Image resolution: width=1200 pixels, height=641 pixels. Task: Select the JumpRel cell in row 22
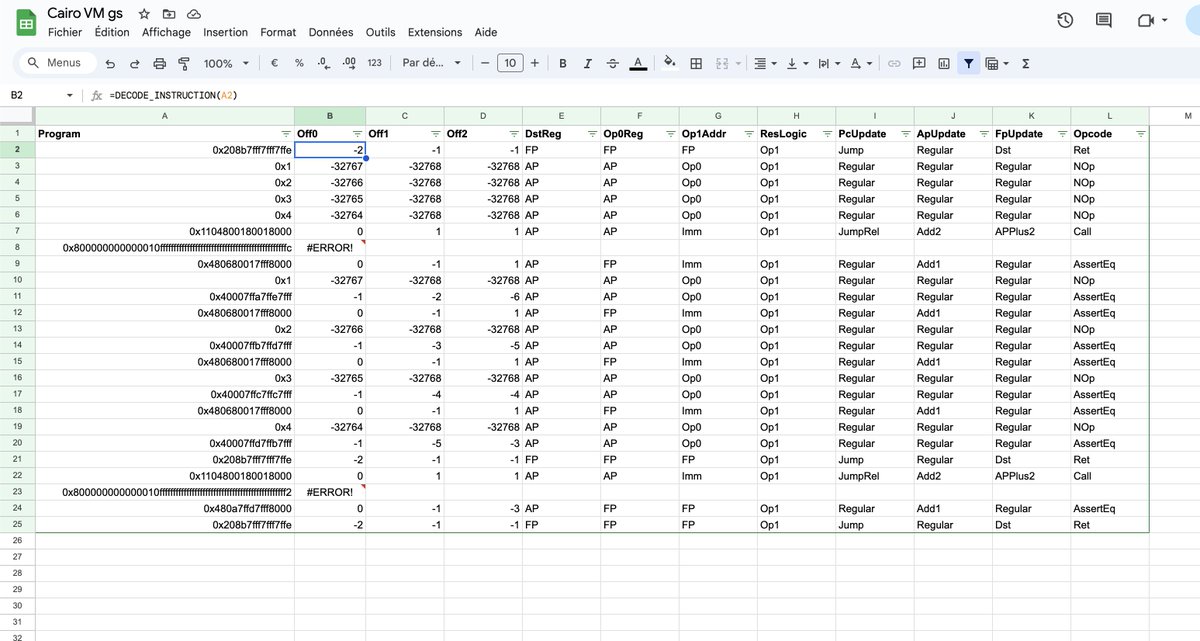(x=874, y=476)
